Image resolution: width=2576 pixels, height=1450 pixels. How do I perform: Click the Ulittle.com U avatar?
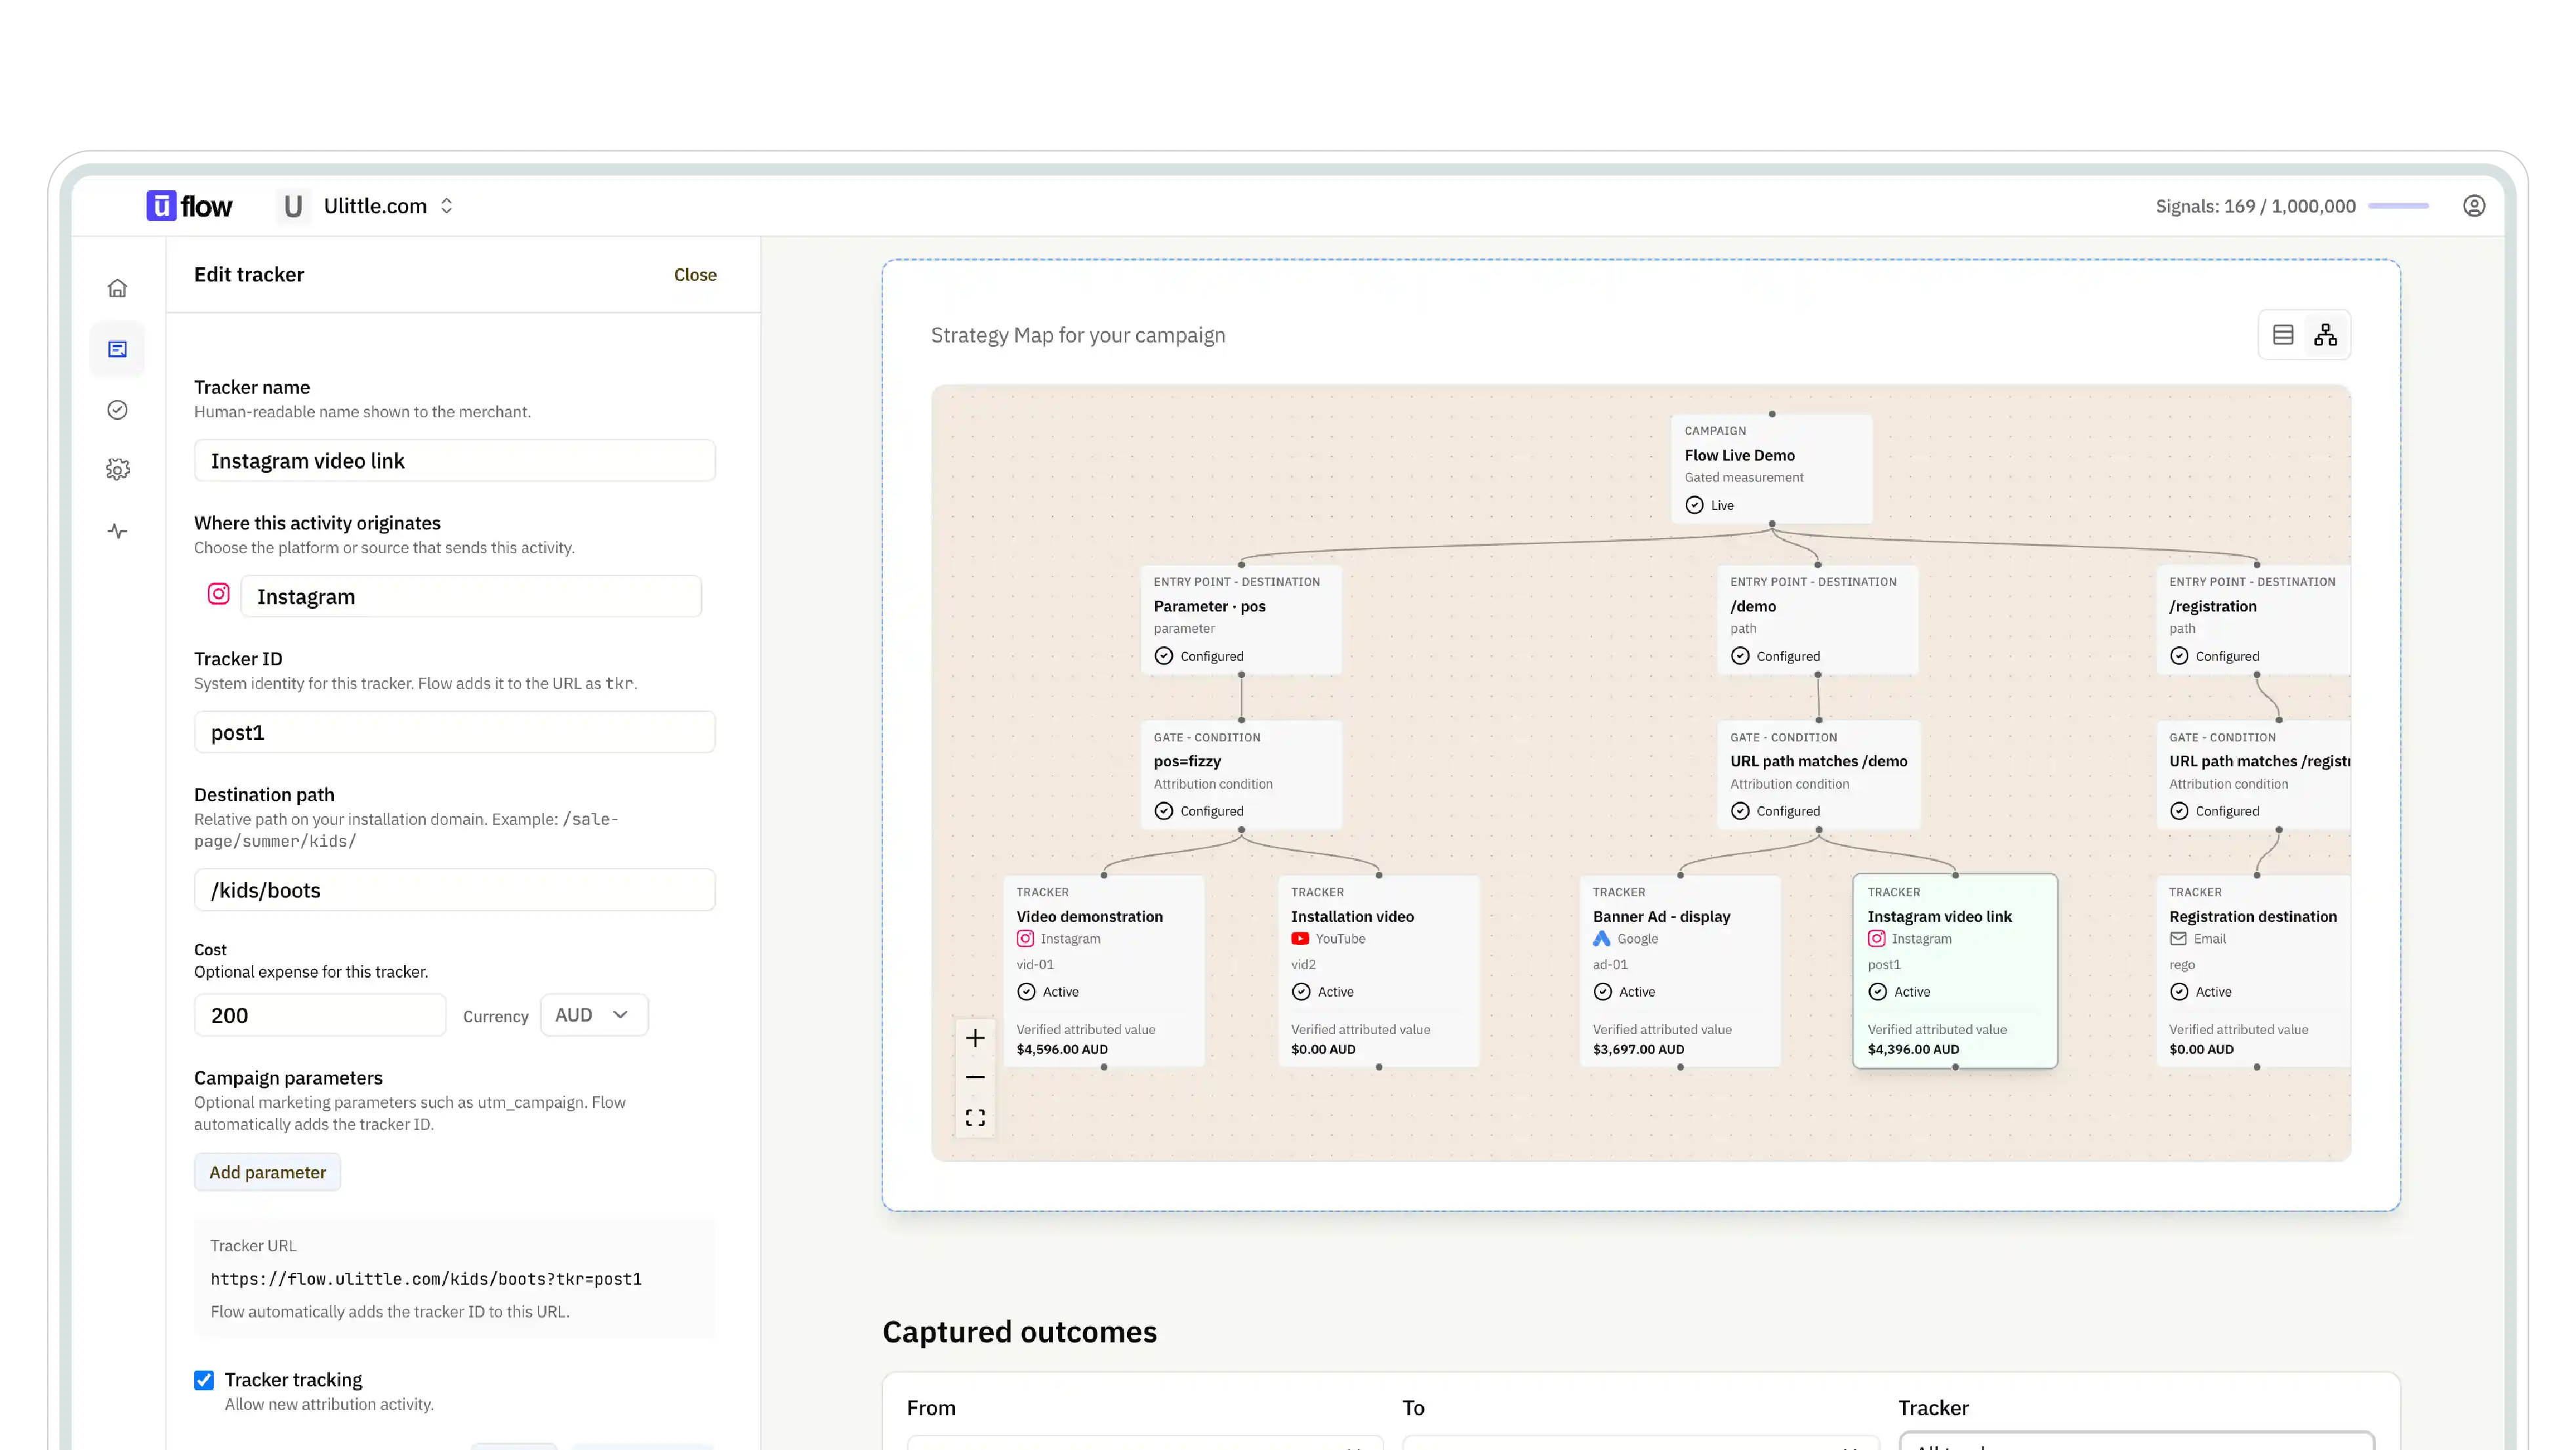(293, 206)
